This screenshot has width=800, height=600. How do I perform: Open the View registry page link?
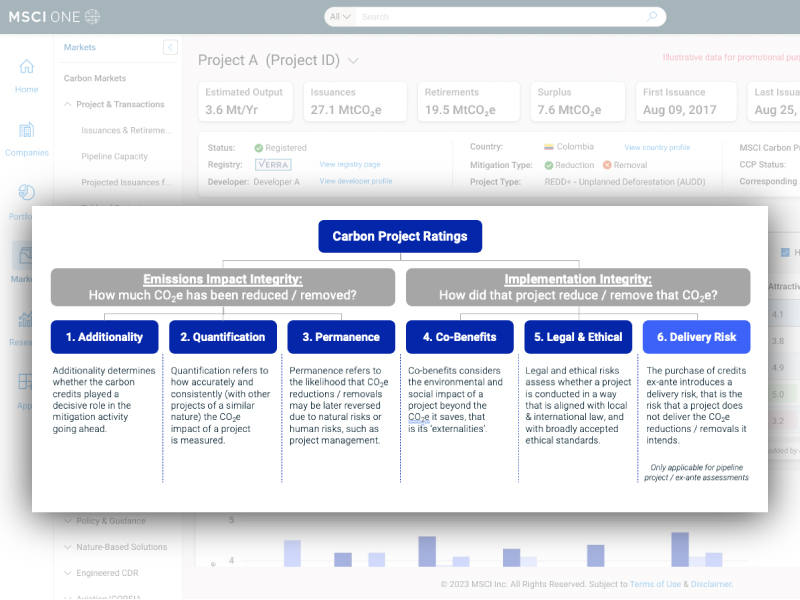[350, 164]
